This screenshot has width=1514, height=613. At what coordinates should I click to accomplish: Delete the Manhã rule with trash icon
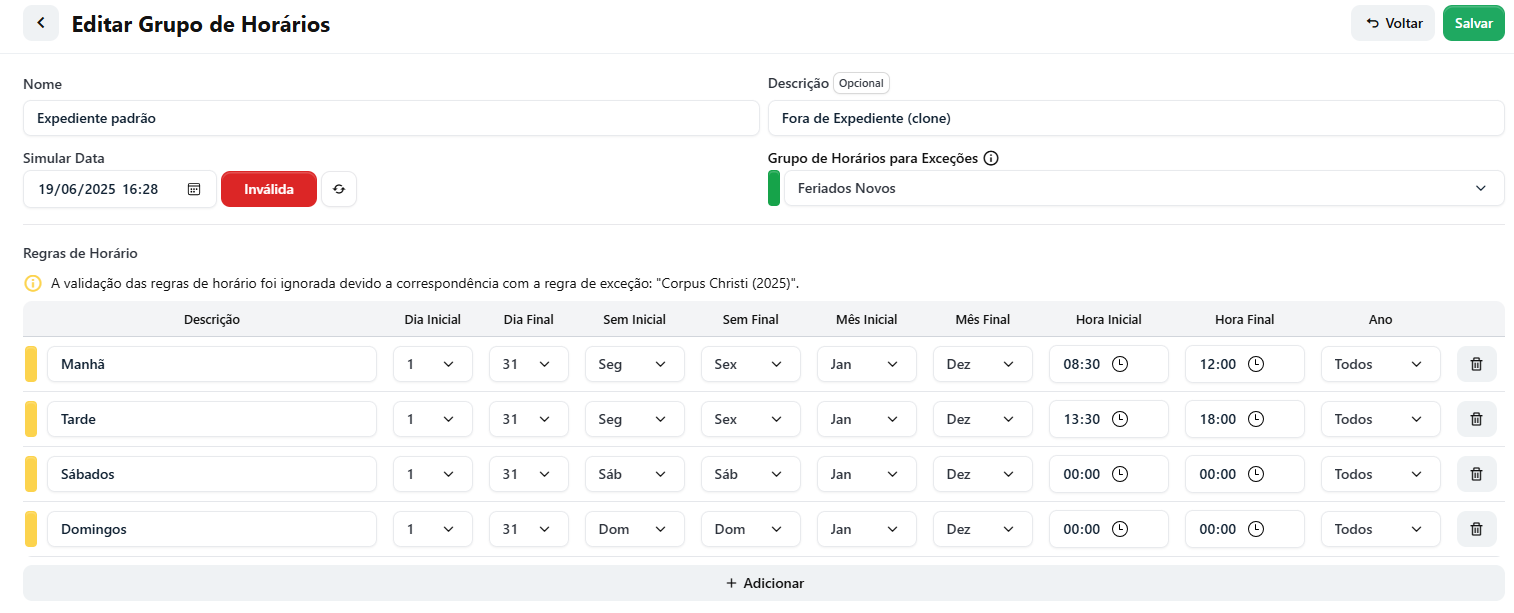point(1476,364)
